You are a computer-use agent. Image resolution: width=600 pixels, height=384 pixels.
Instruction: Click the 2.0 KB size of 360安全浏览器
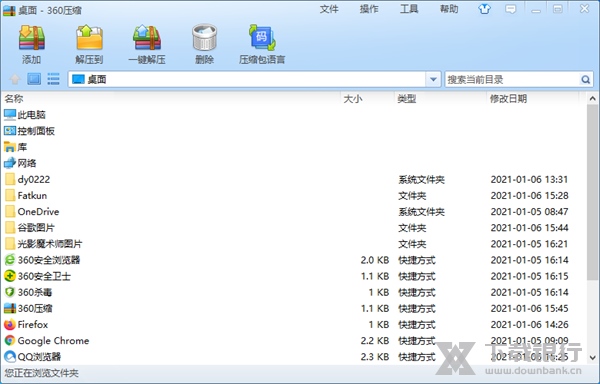tap(375, 260)
